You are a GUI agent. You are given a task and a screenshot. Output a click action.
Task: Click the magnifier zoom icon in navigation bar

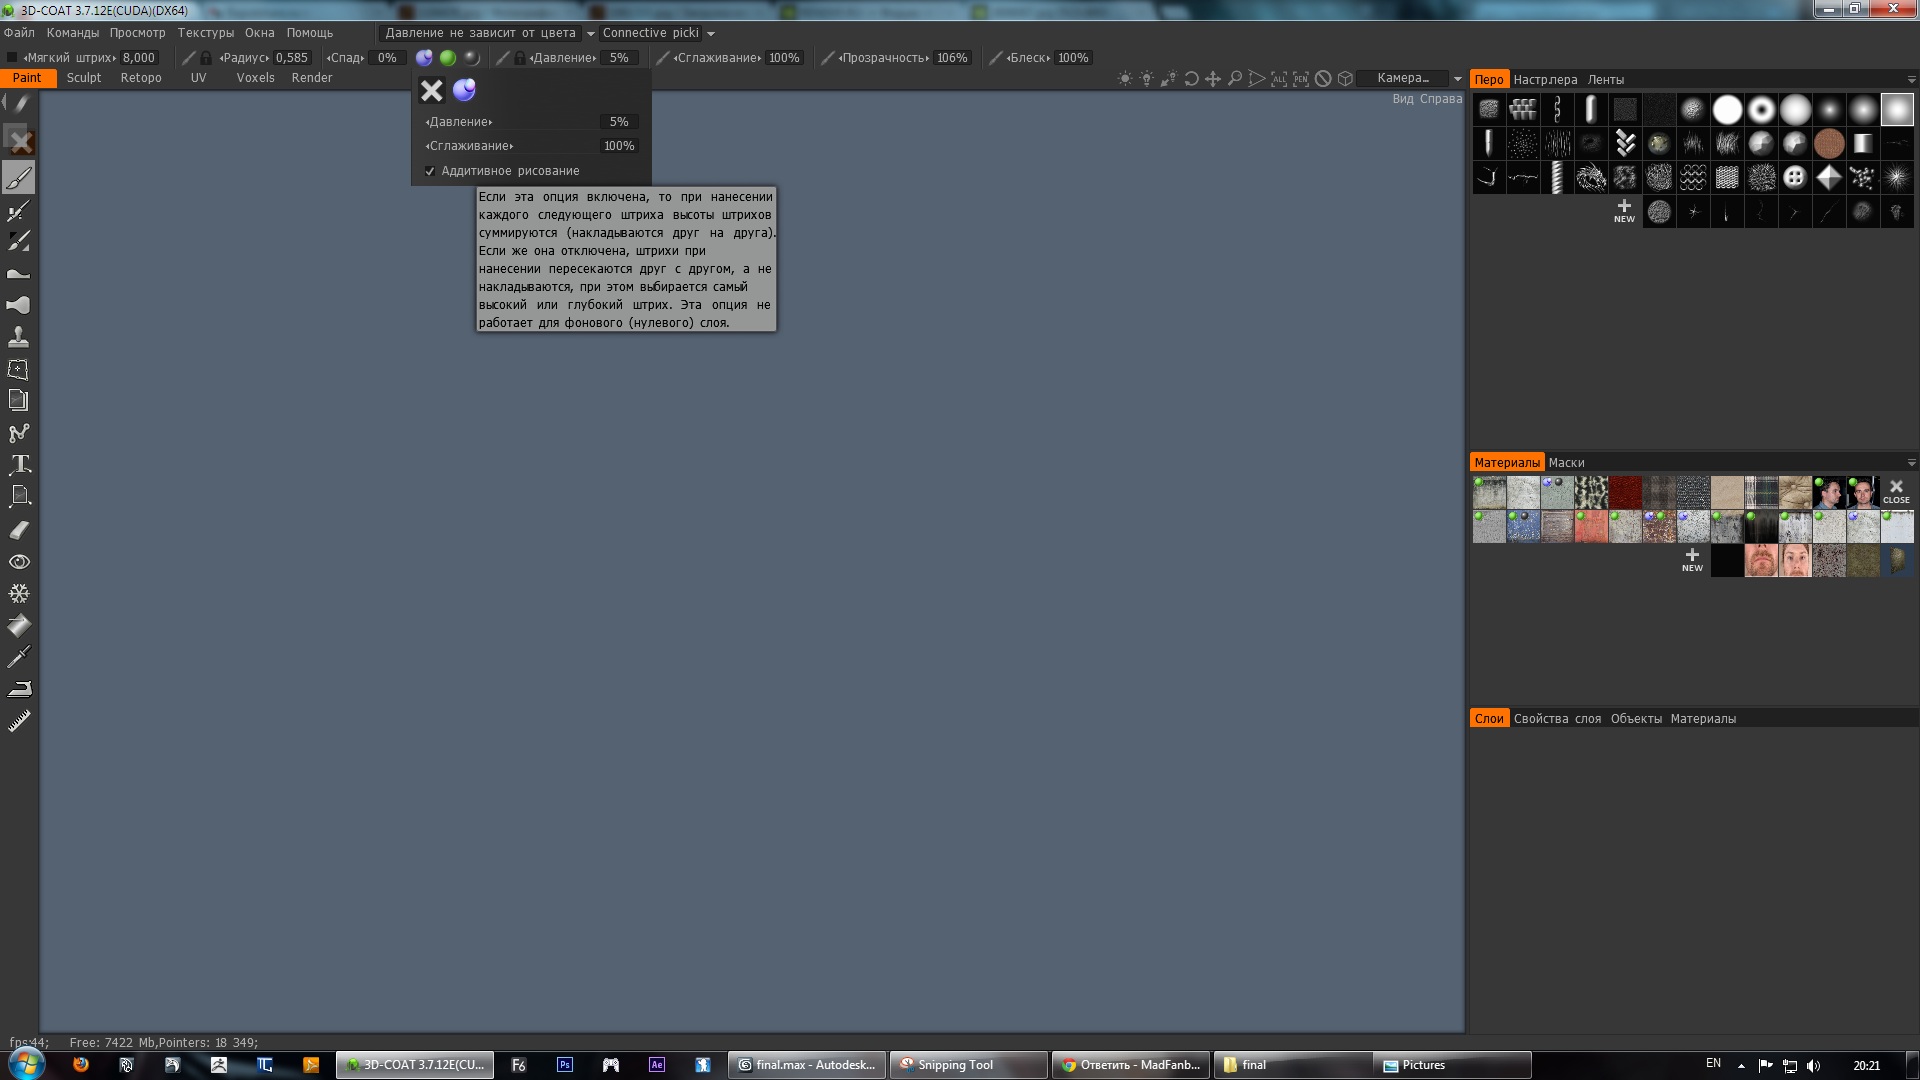tap(1235, 78)
